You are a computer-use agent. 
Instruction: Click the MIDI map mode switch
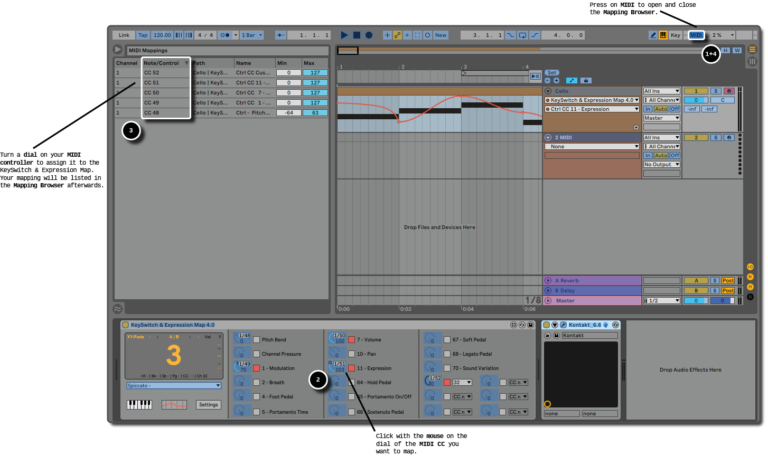[696, 35]
